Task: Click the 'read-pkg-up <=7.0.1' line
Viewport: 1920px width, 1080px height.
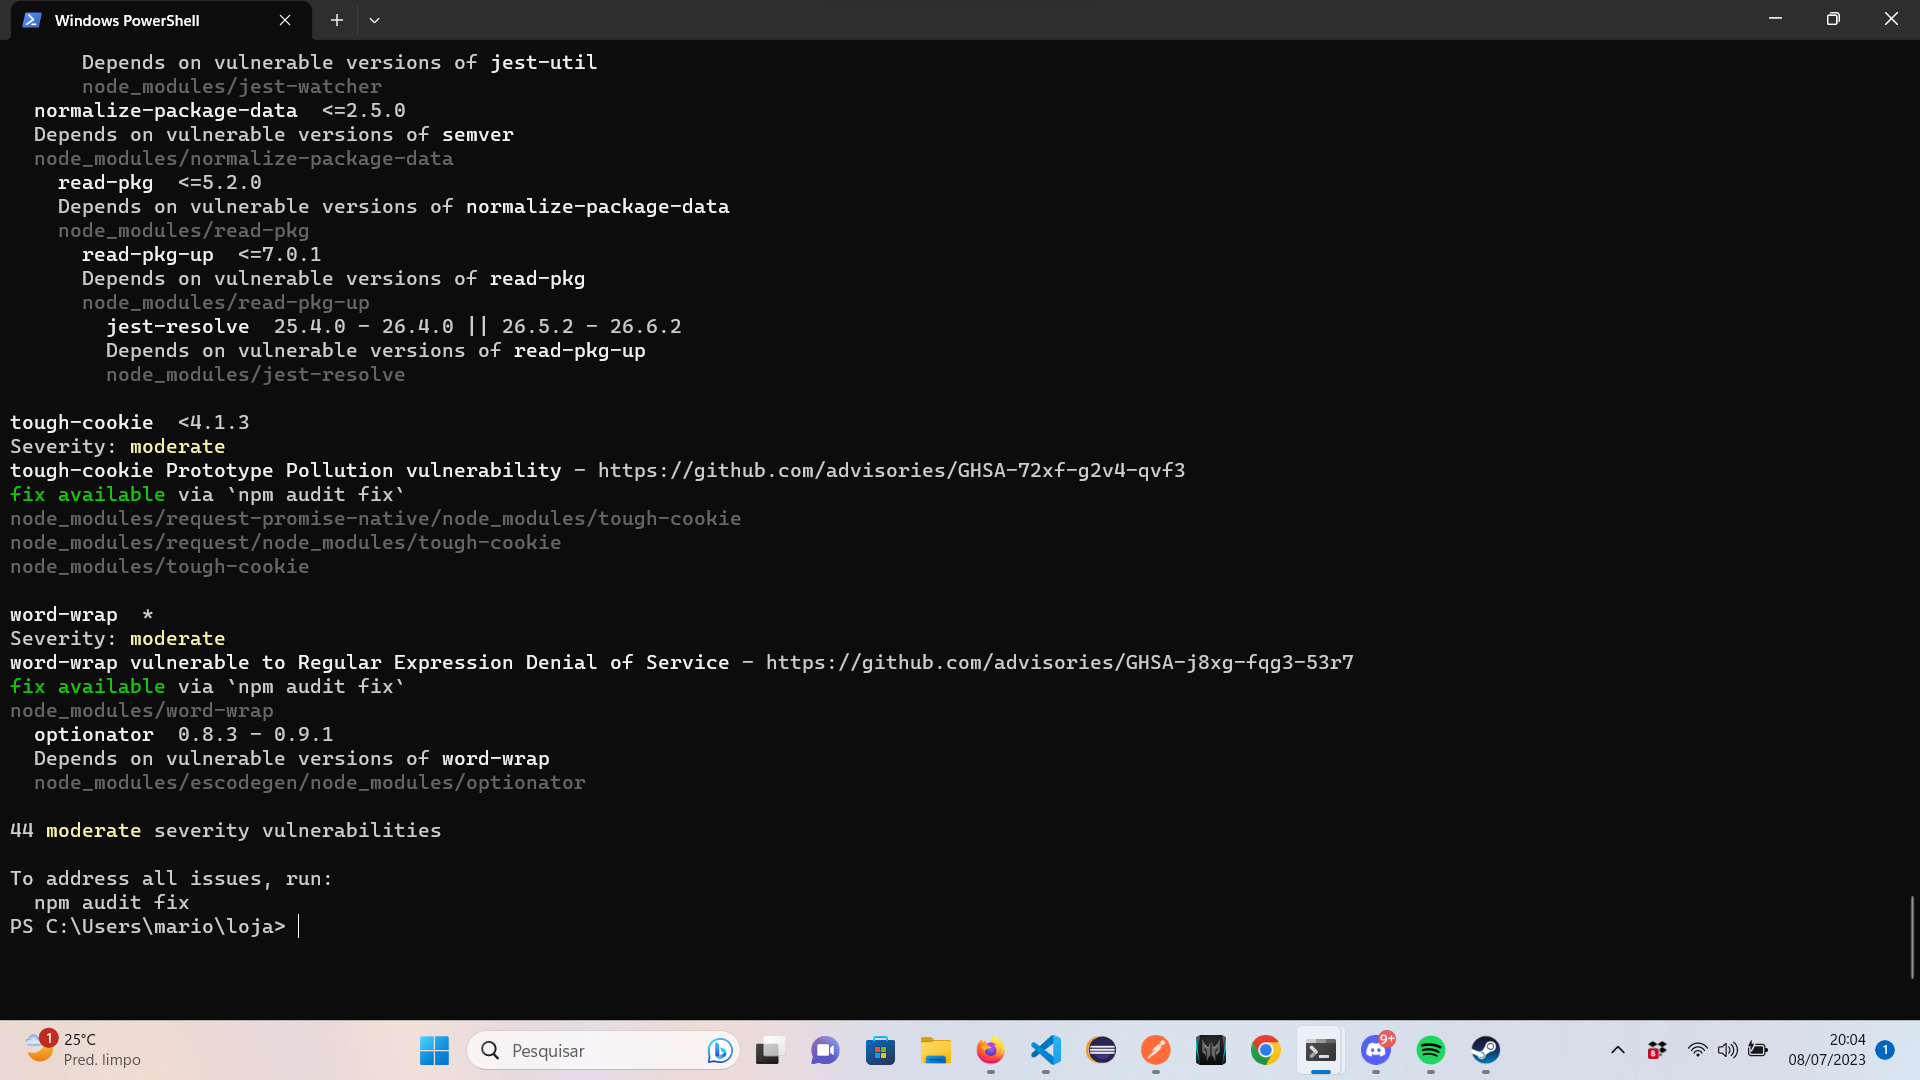Action: tap(202, 255)
